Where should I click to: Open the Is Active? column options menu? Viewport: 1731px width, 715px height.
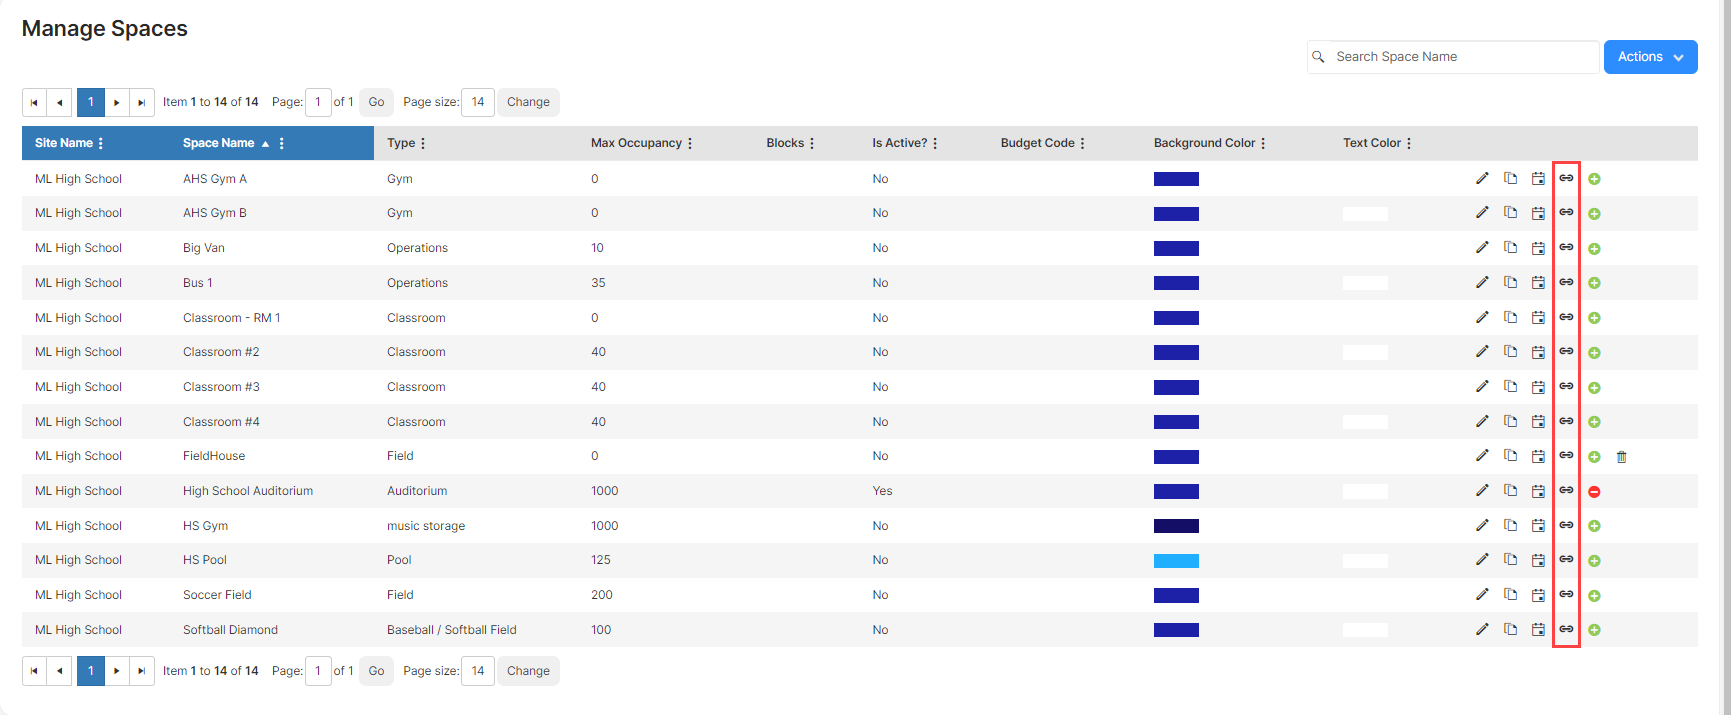pos(935,143)
